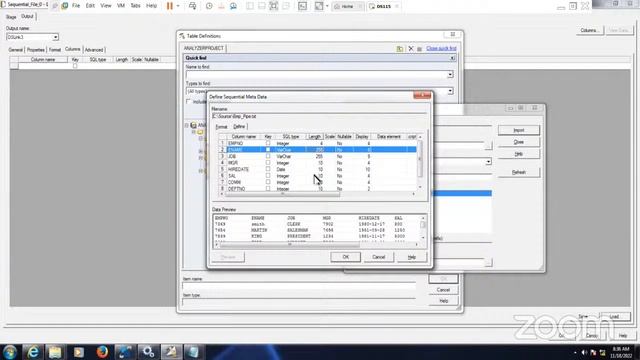640x360 pixels.
Task: Collapse the Quick find panel
Action: coord(452,58)
